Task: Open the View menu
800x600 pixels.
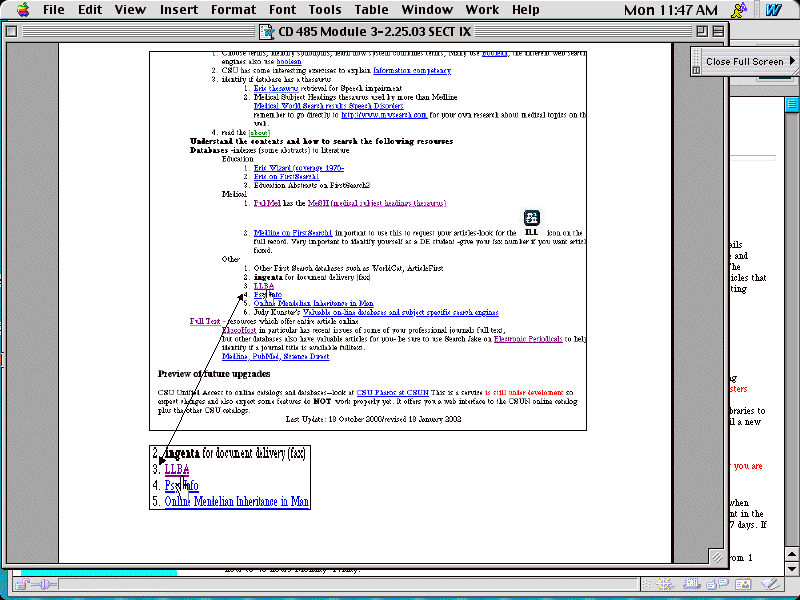Action: click(130, 10)
